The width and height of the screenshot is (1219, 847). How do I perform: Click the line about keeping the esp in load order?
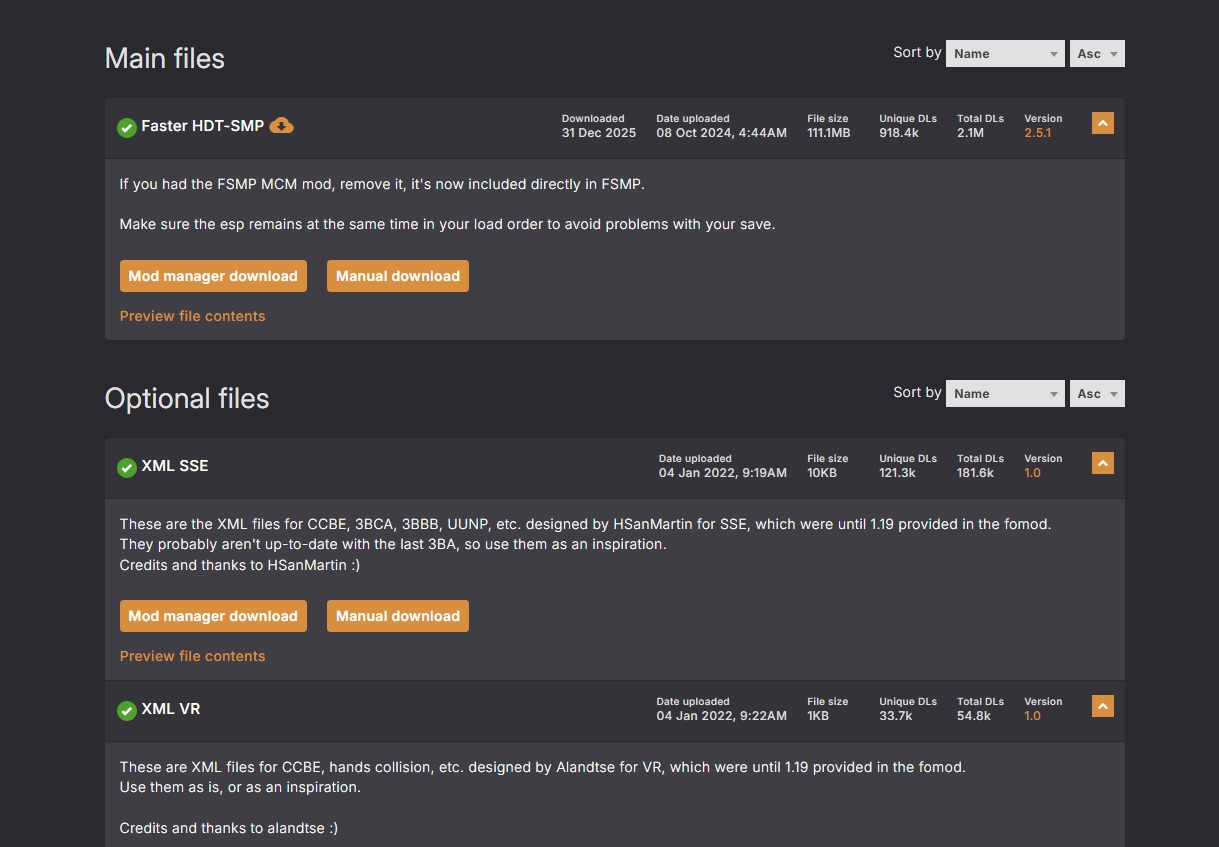[x=447, y=224]
